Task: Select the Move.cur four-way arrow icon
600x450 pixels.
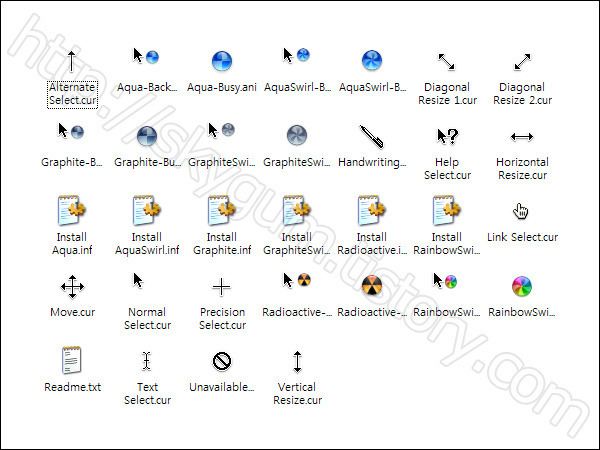Action: click(x=72, y=287)
